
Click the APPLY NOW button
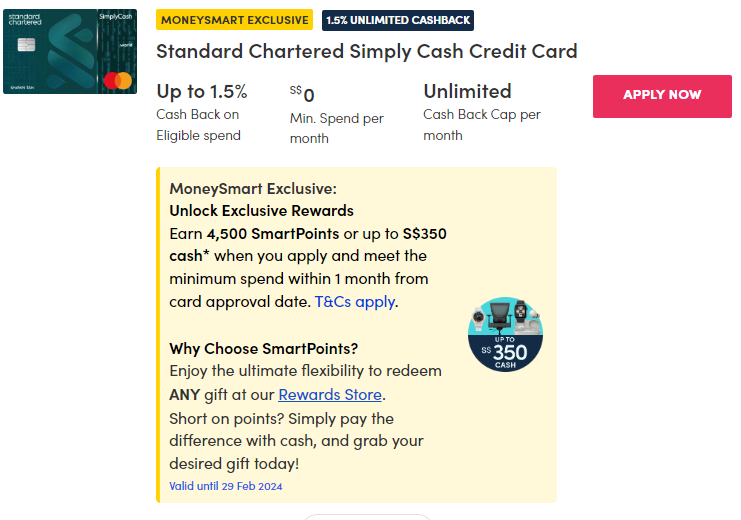(x=662, y=95)
